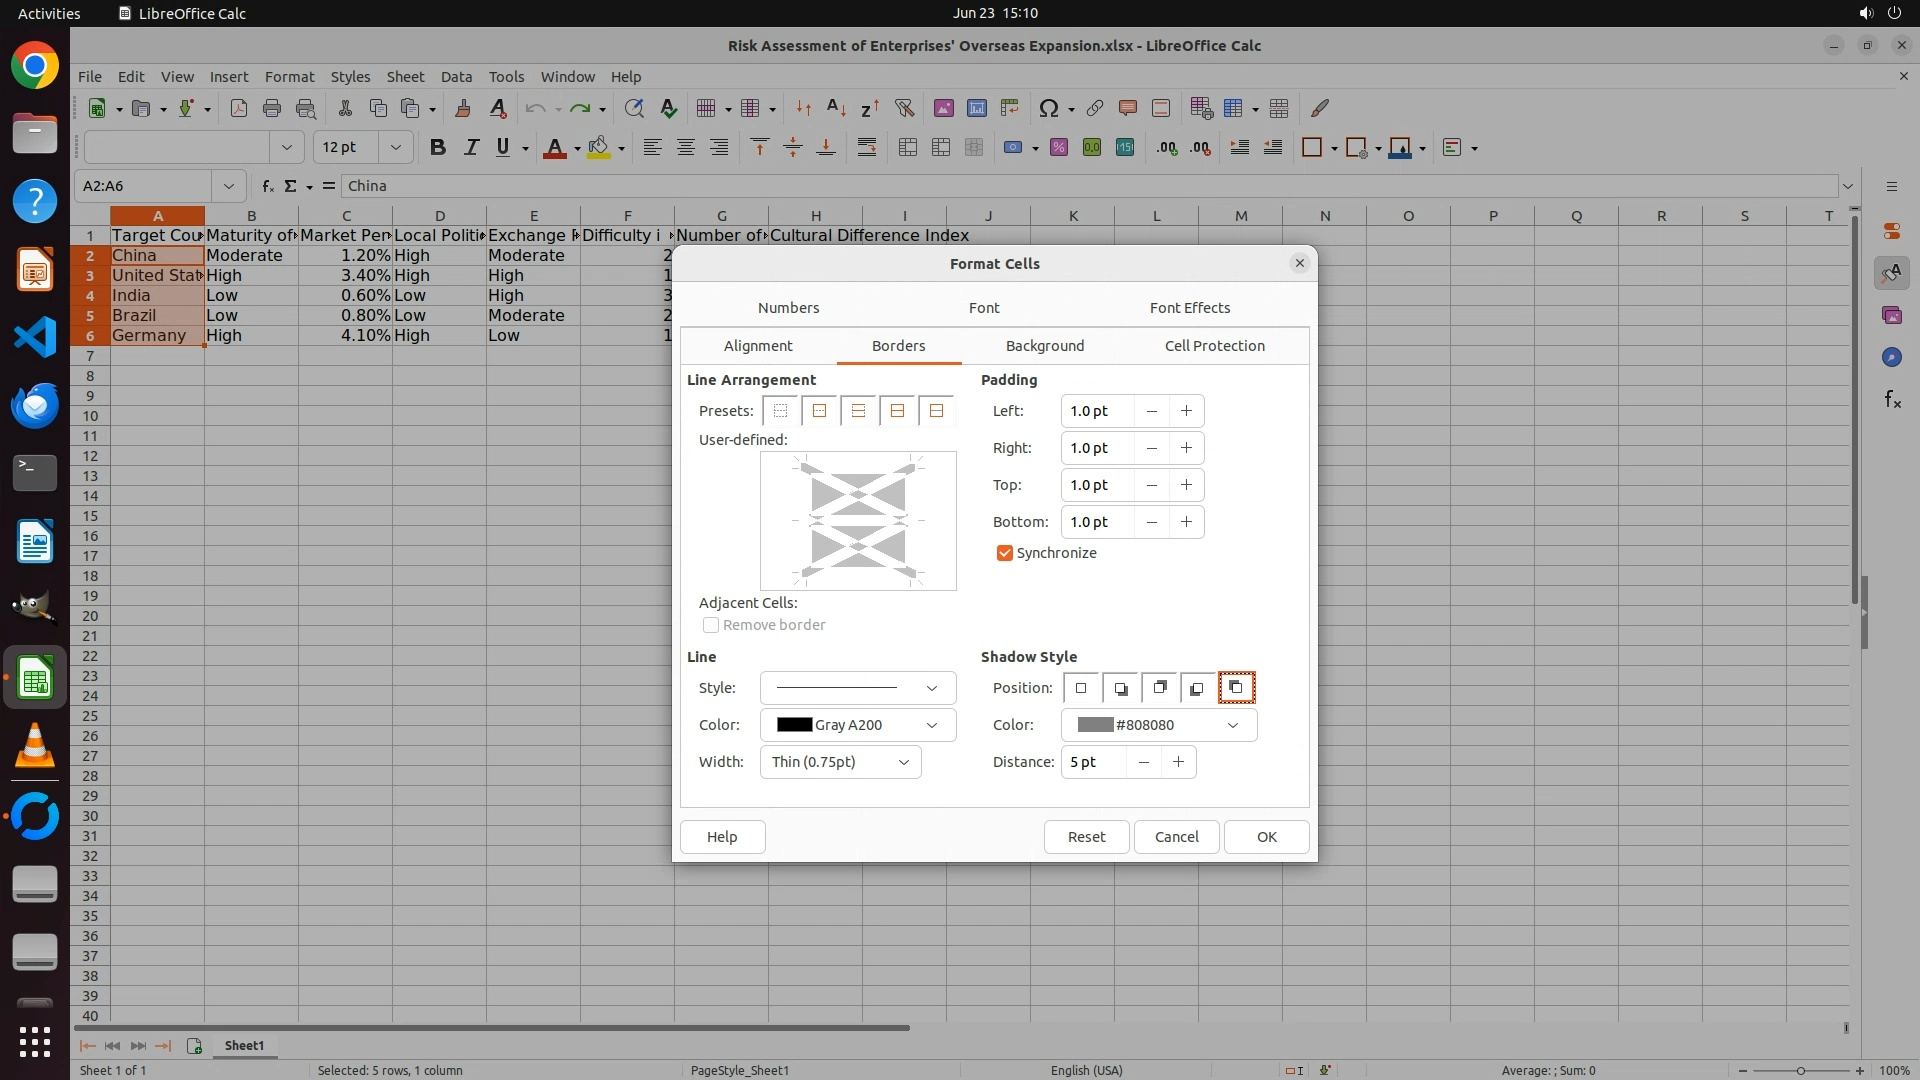1920x1080 pixels.
Task: Click the Sort Ascending toolbar icon
Action: pyautogui.click(x=837, y=108)
